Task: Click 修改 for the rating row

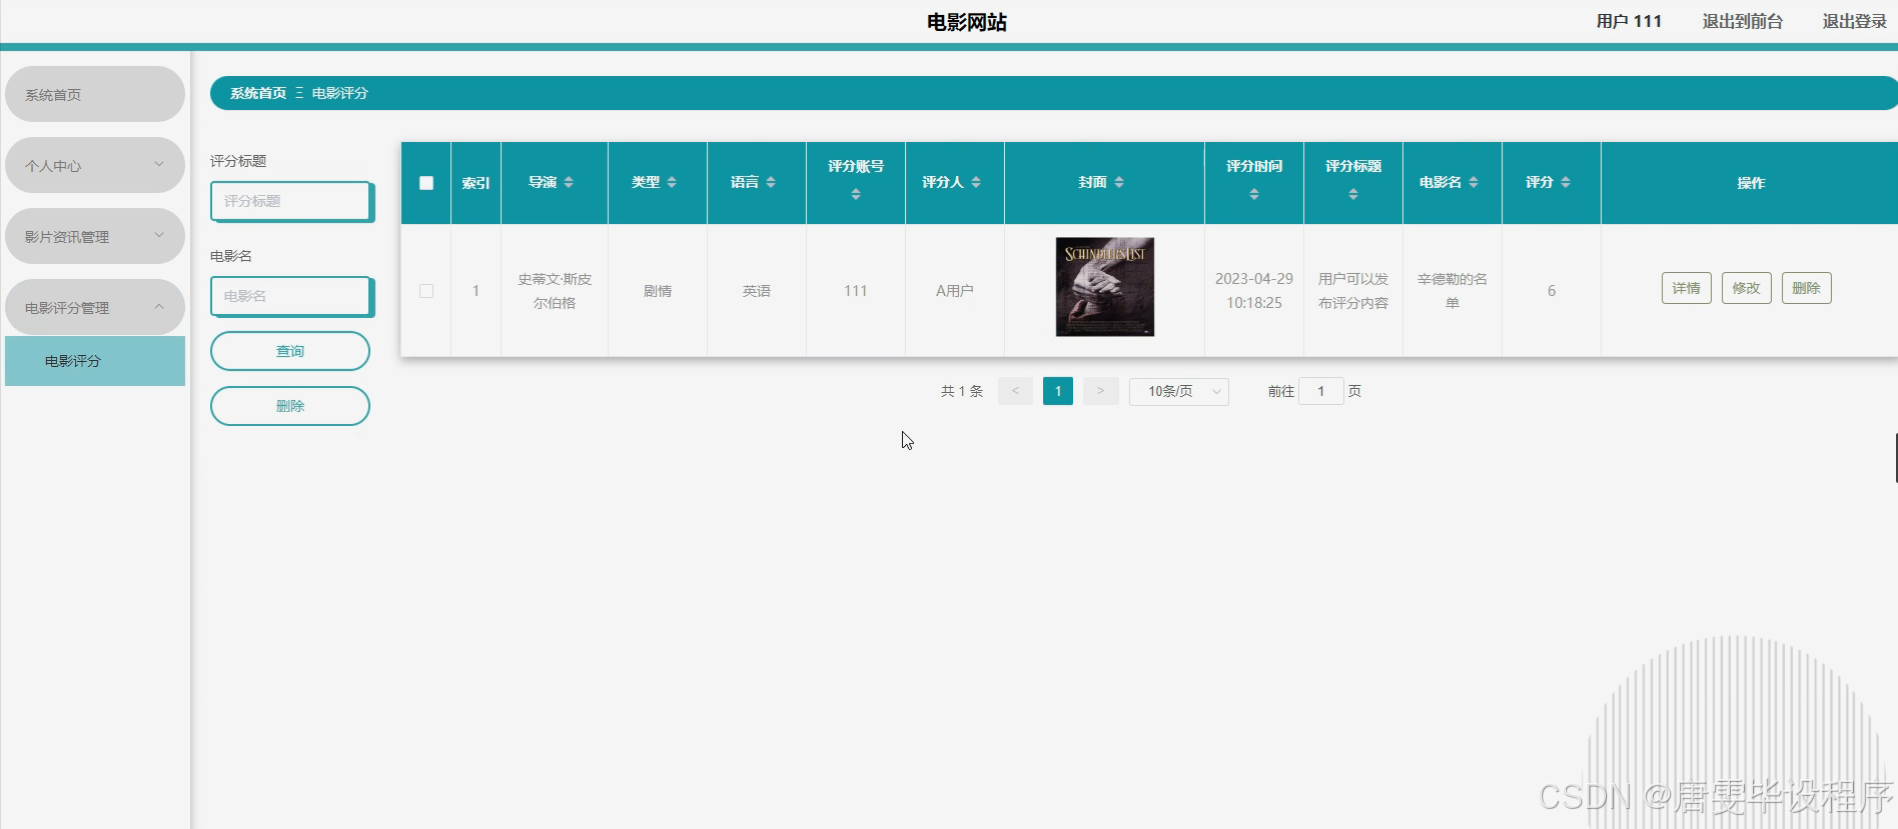Action: click(1746, 288)
